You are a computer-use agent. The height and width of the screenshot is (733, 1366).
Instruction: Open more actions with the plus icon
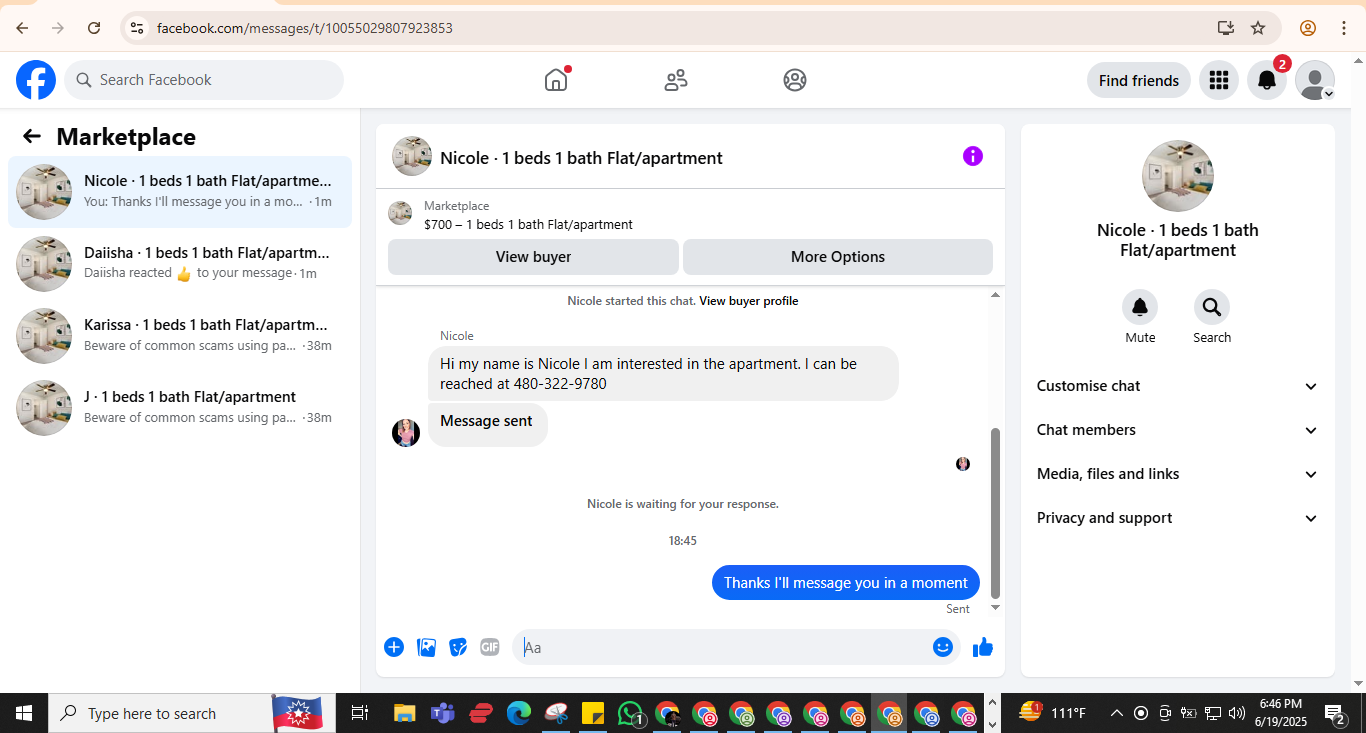tap(394, 647)
